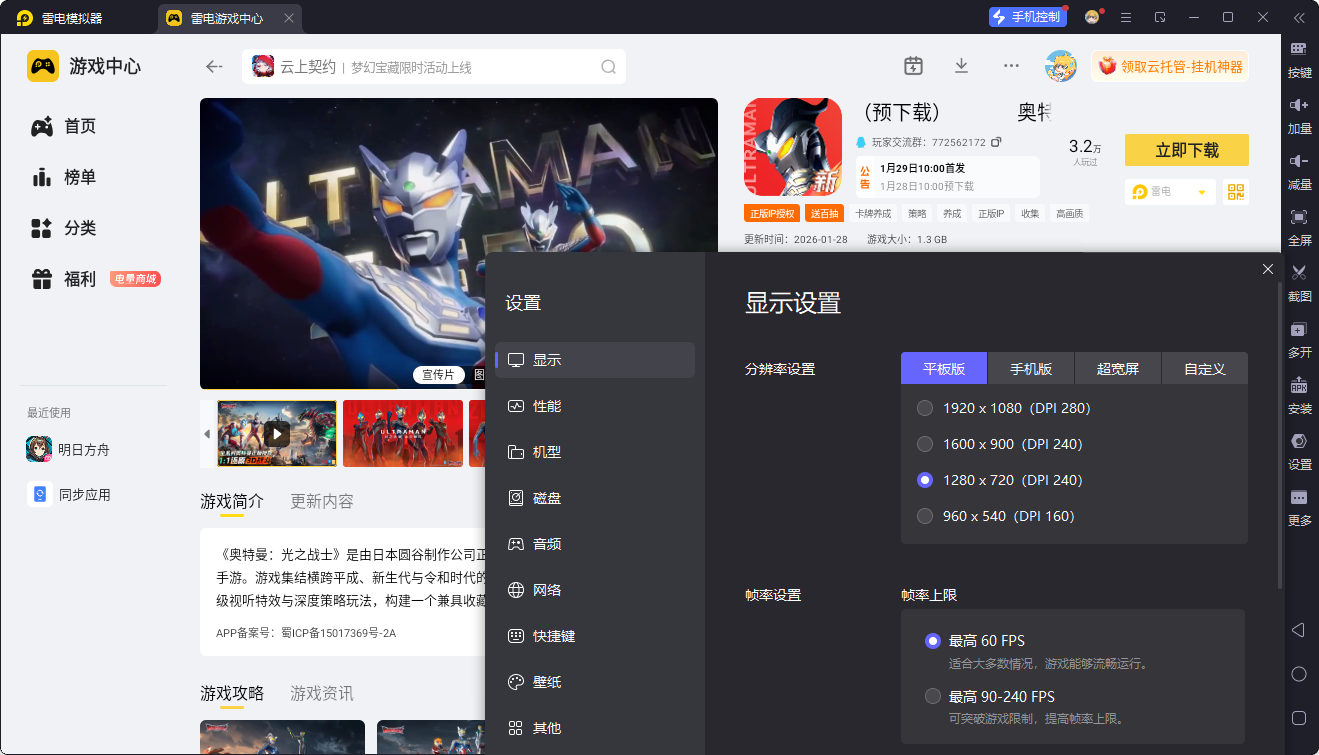Select 1920 x 1080 (DPI 280) resolution

pyautogui.click(x=925, y=408)
